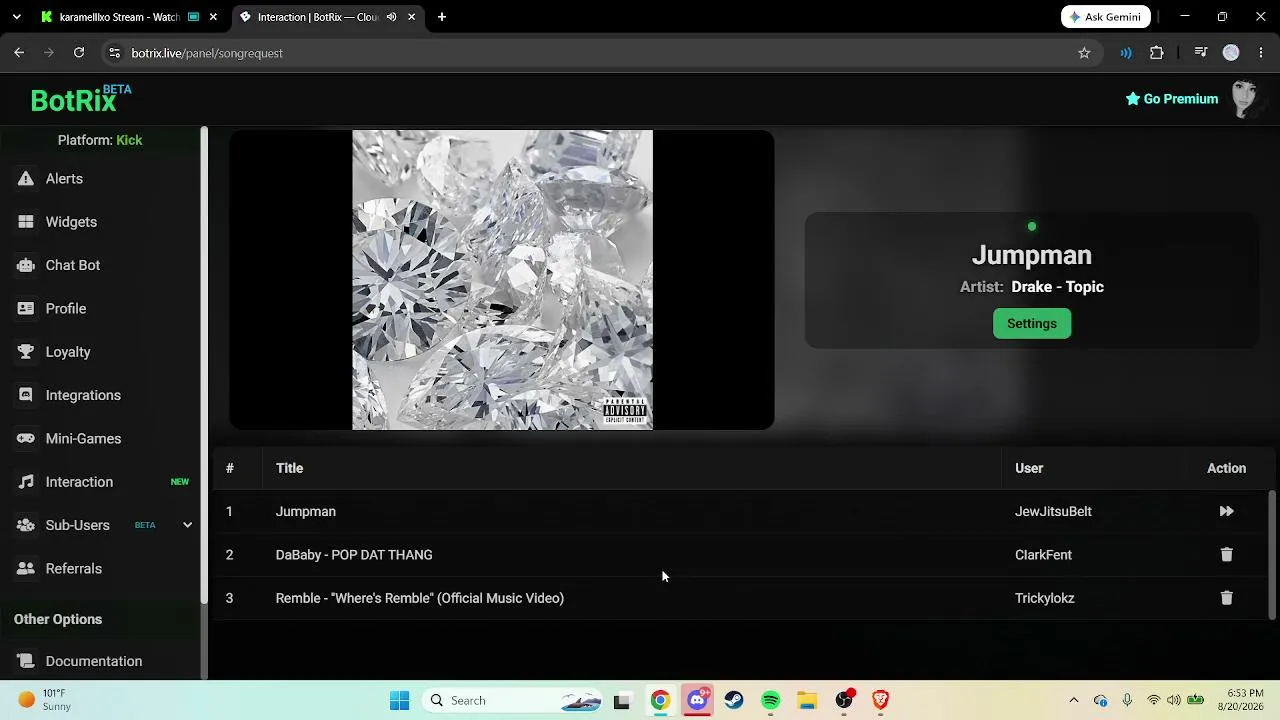Open the weather widget showing 101°F
This screenshot has width=1280, height=720.
click(45, 700)
